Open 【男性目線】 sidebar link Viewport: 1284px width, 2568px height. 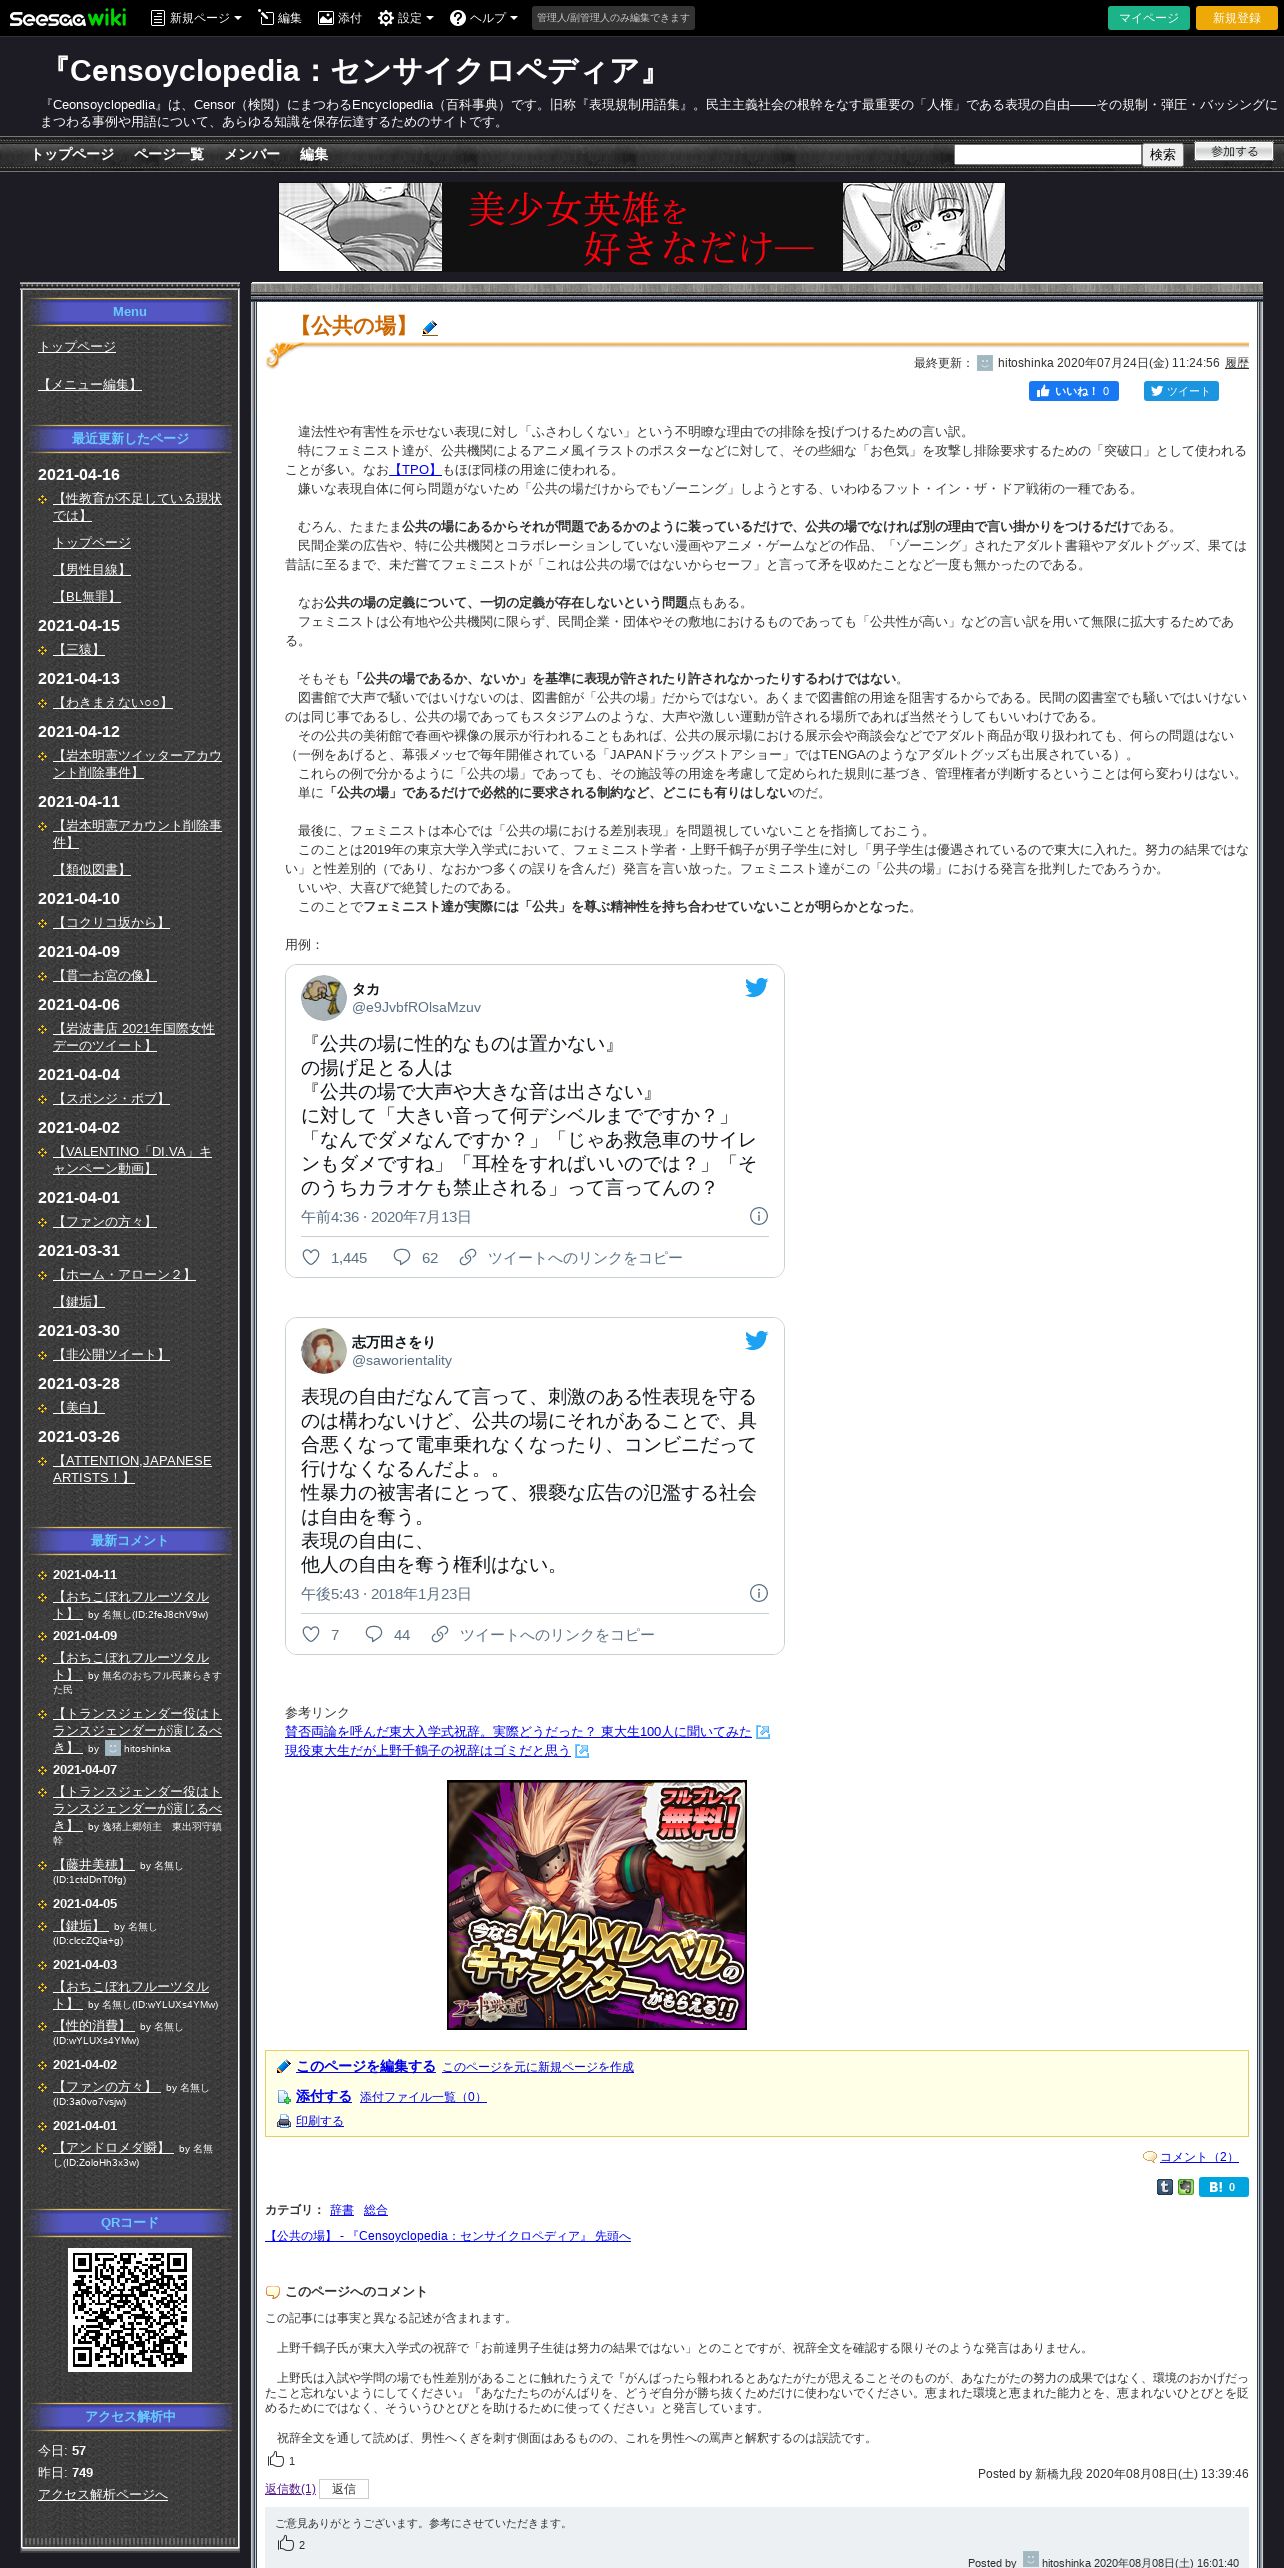92,569
